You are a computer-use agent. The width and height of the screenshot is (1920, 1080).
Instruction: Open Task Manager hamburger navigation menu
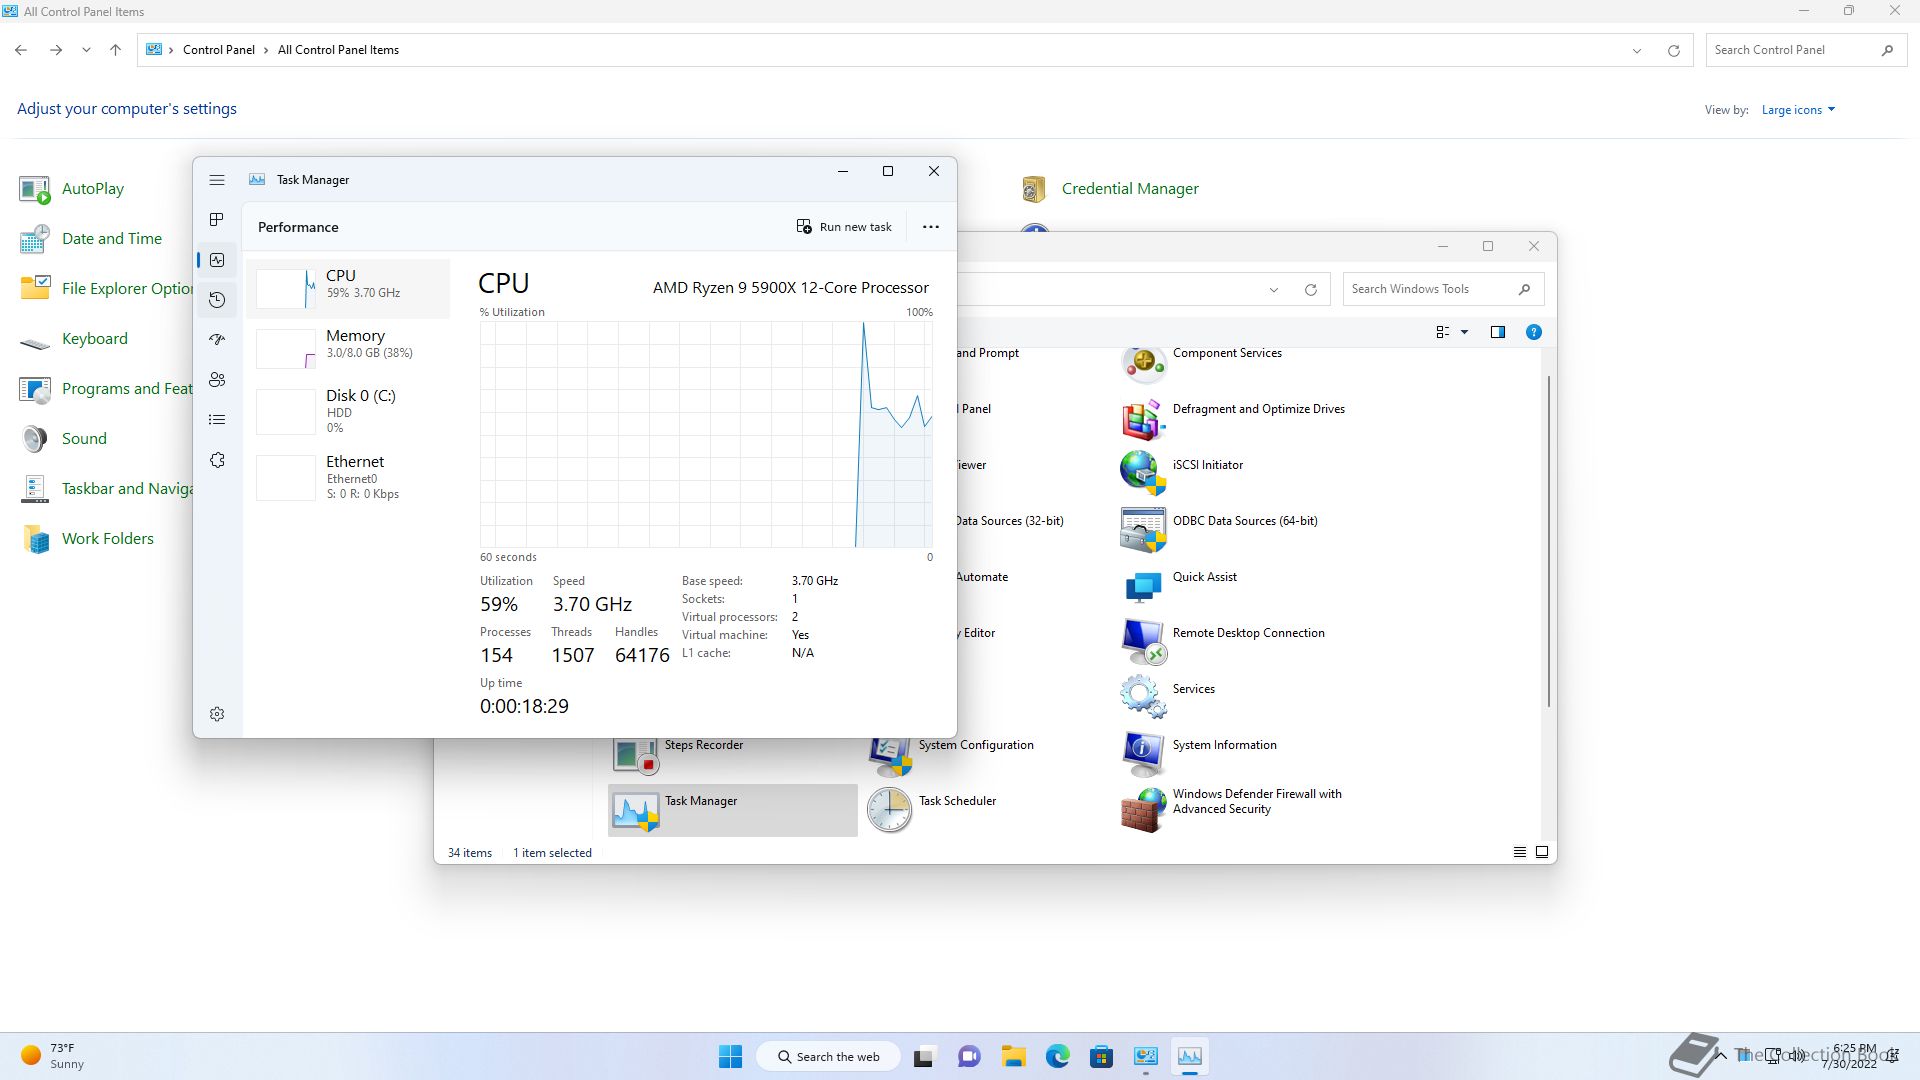(x=217, y=180)
